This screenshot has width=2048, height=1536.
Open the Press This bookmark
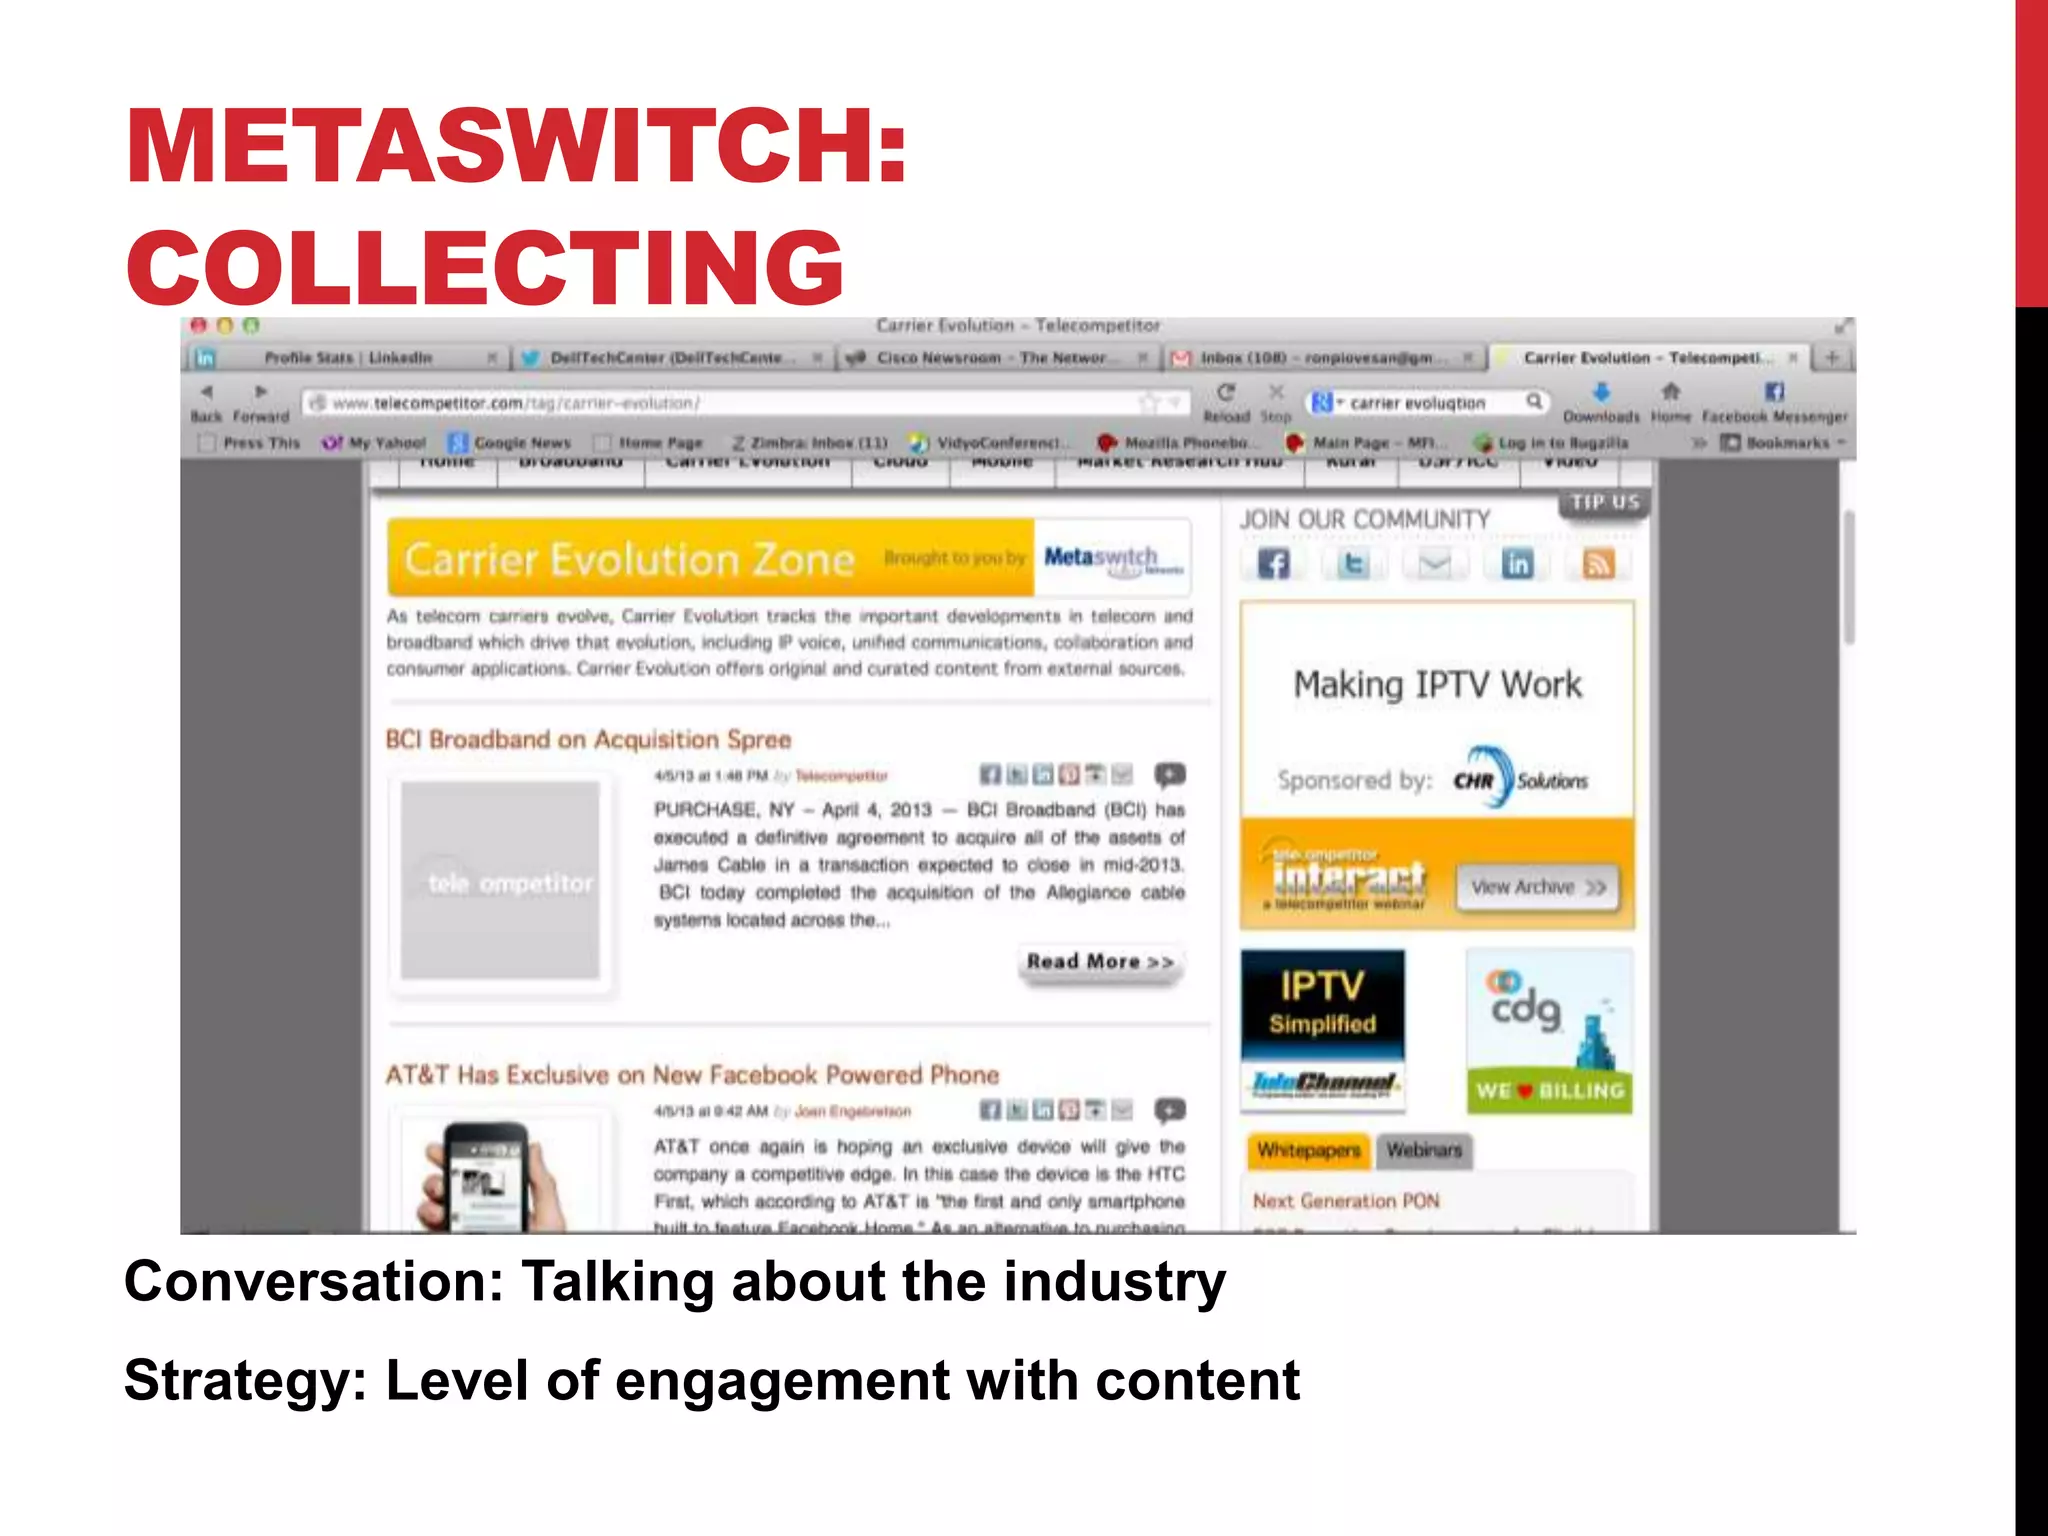[250, 443]
